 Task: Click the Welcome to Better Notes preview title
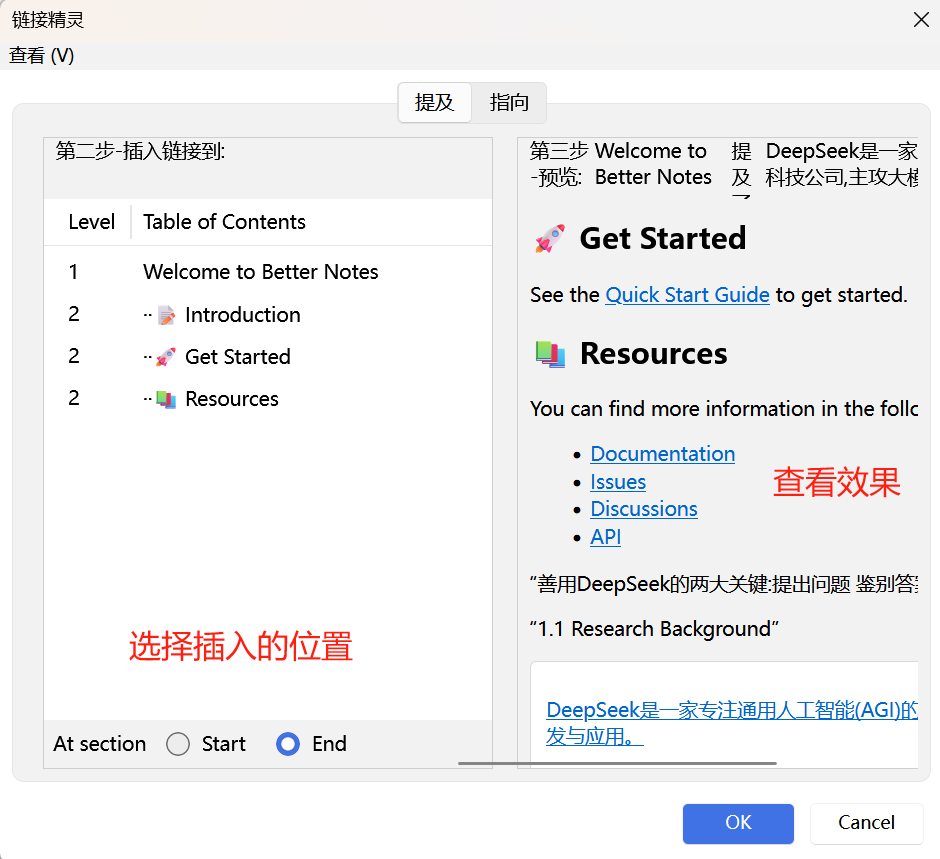[x=653, y=164]
